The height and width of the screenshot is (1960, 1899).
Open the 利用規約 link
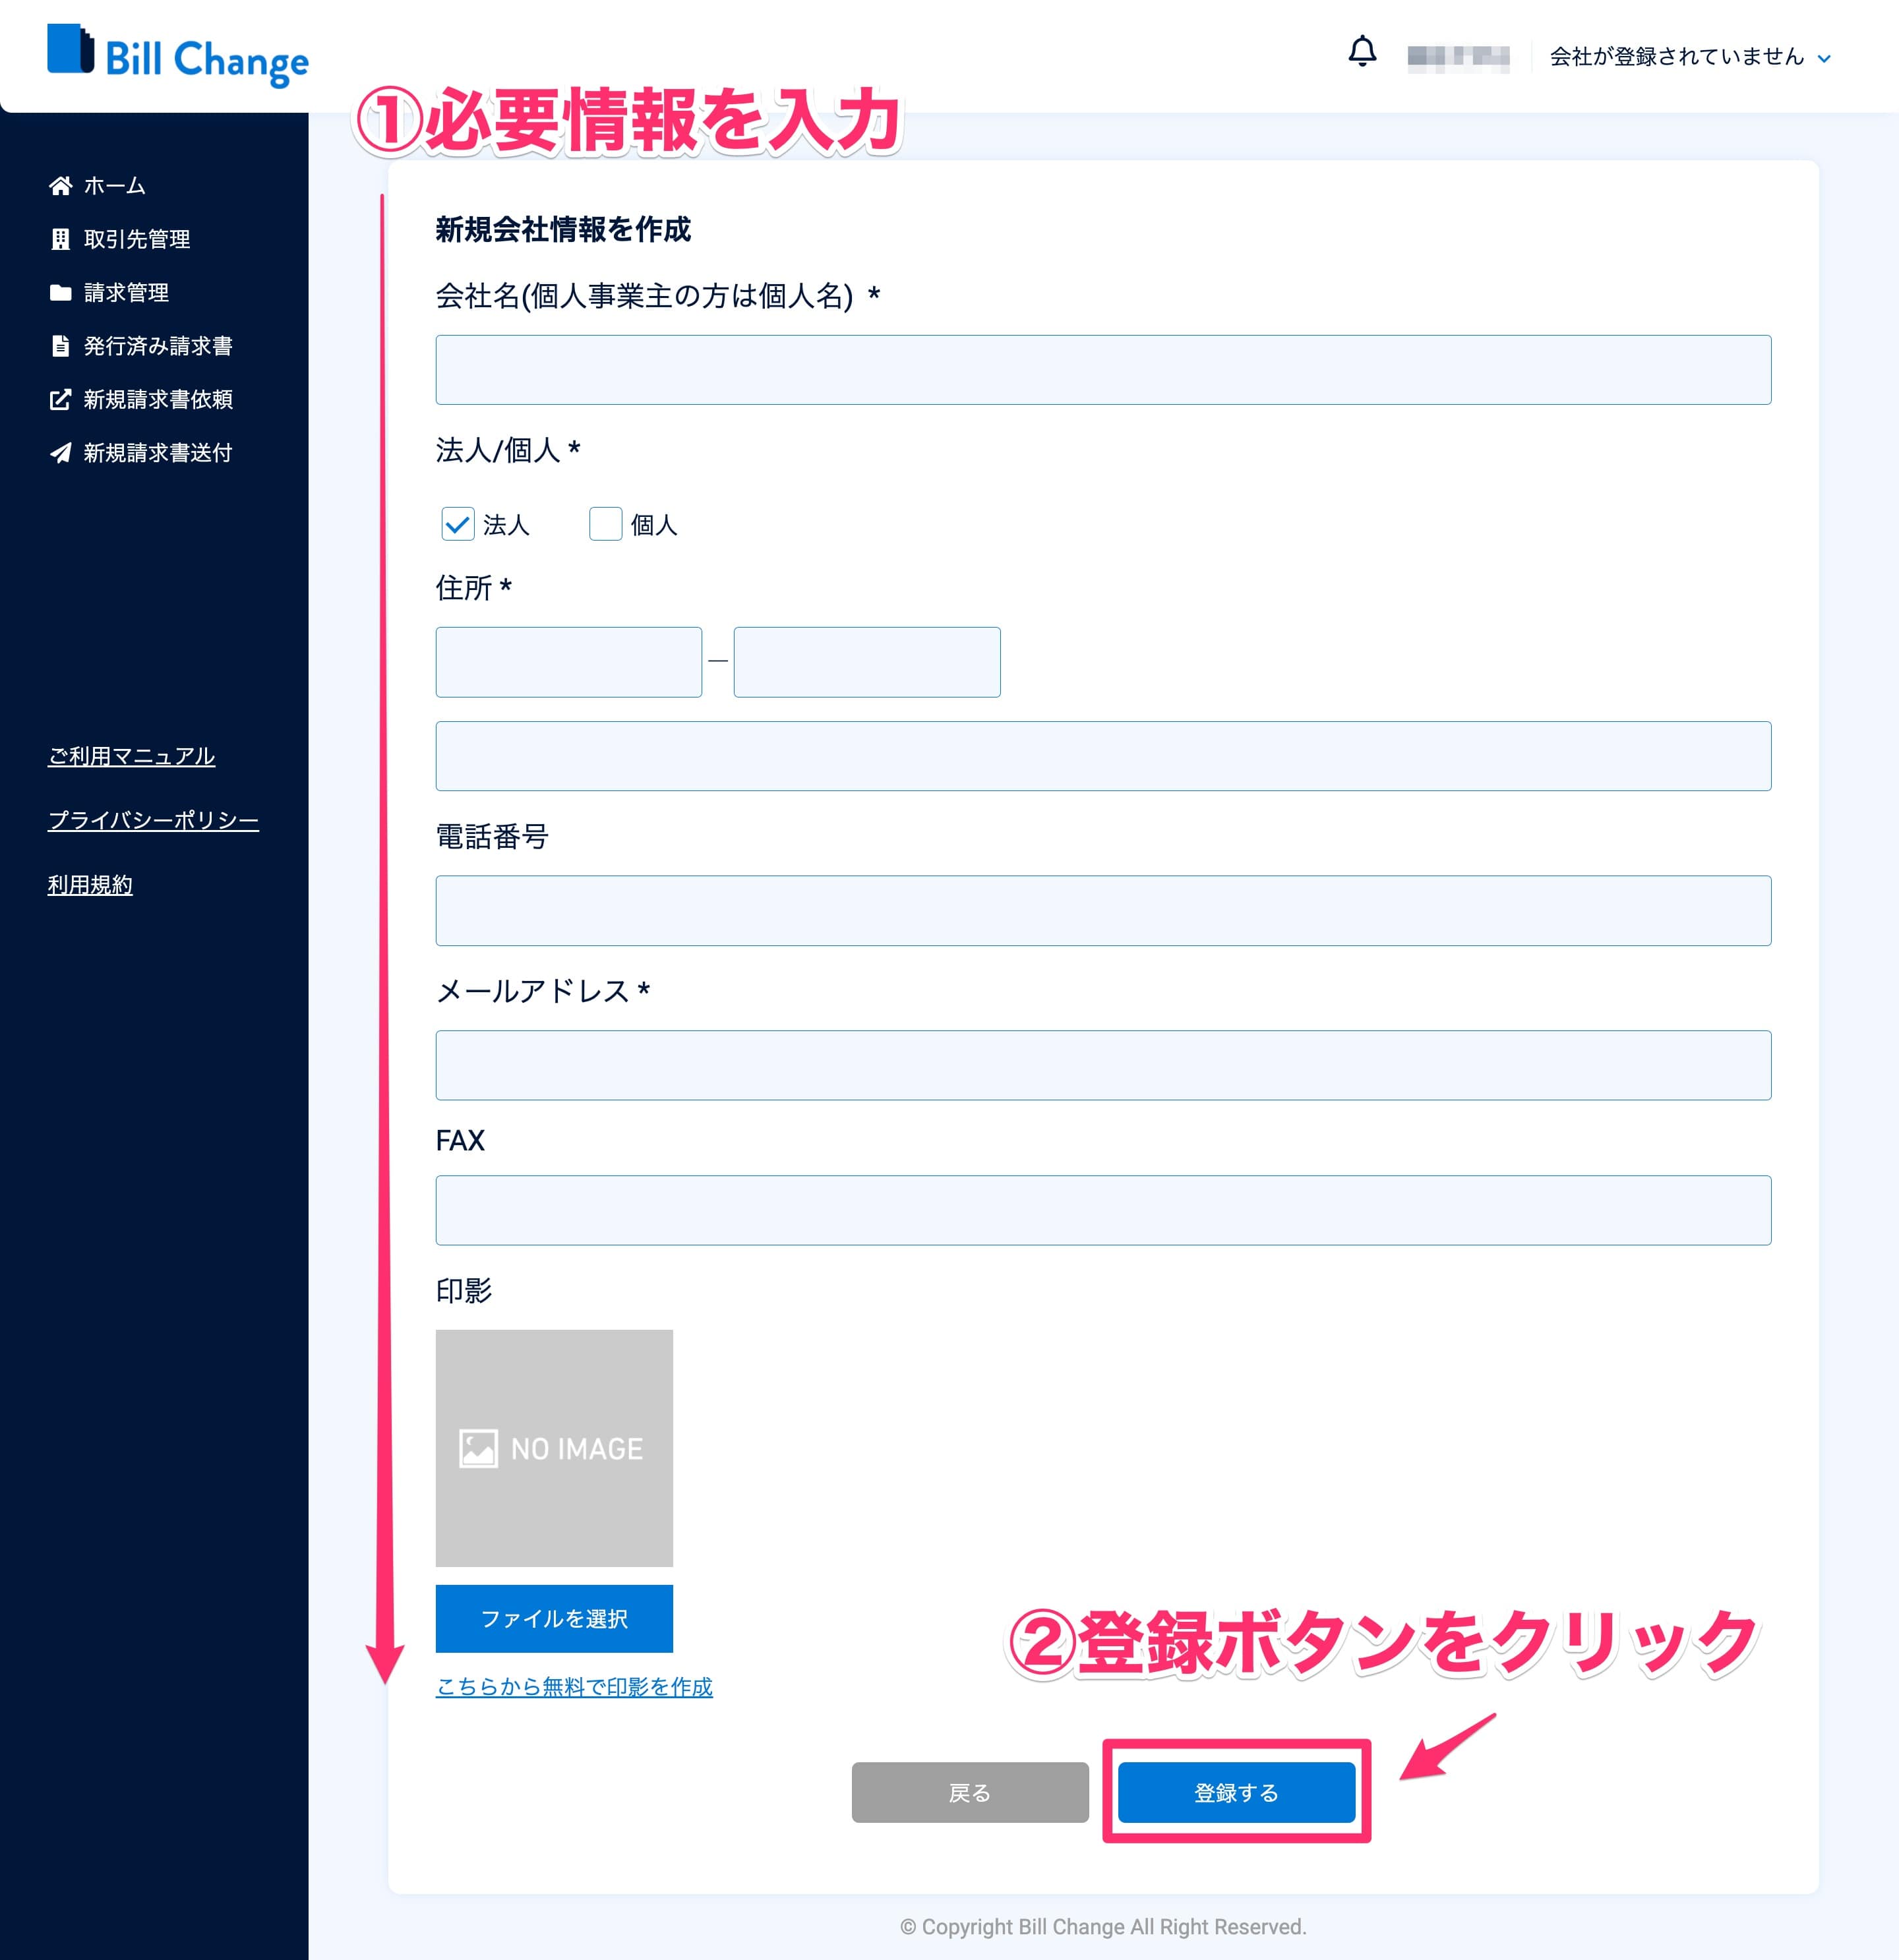(x=90, y=885)
